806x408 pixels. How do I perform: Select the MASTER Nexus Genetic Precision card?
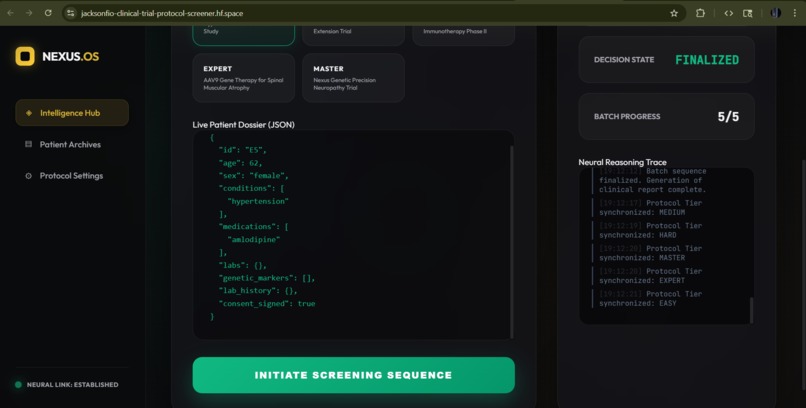353,78
